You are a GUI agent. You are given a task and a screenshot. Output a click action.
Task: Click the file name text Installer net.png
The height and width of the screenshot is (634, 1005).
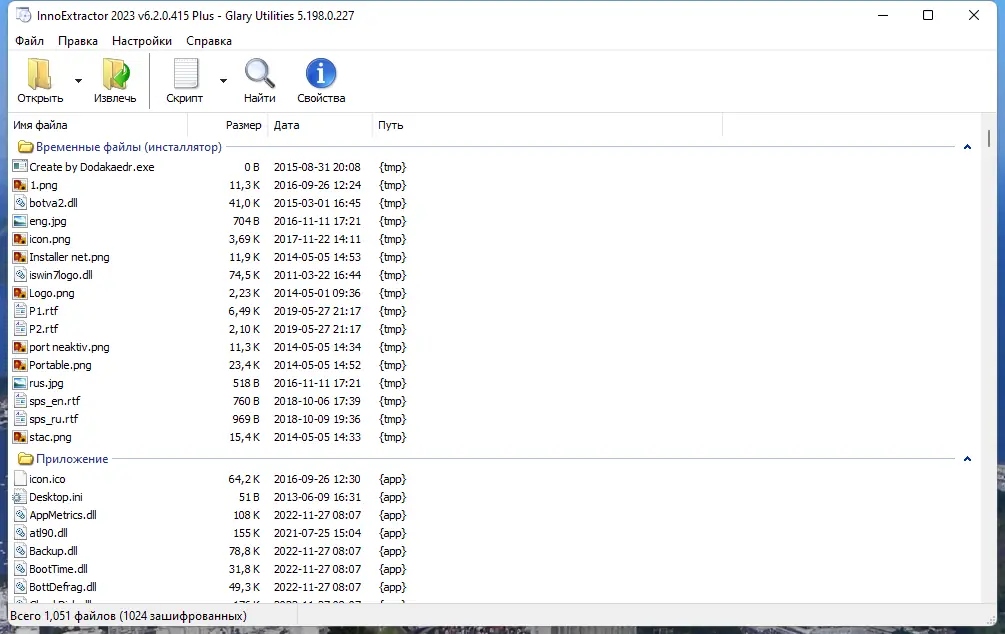click(x=69, y=256)
